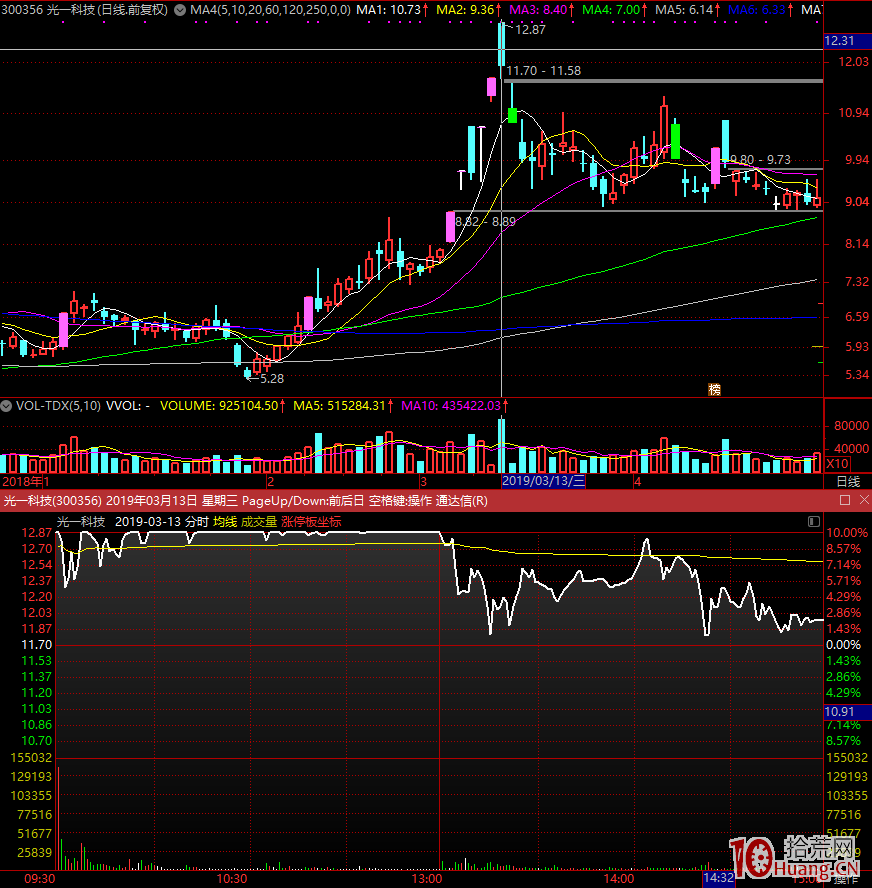The image size is (872, 888).
Task: Toggle the 均线 average line display
Action: [225, 521]
